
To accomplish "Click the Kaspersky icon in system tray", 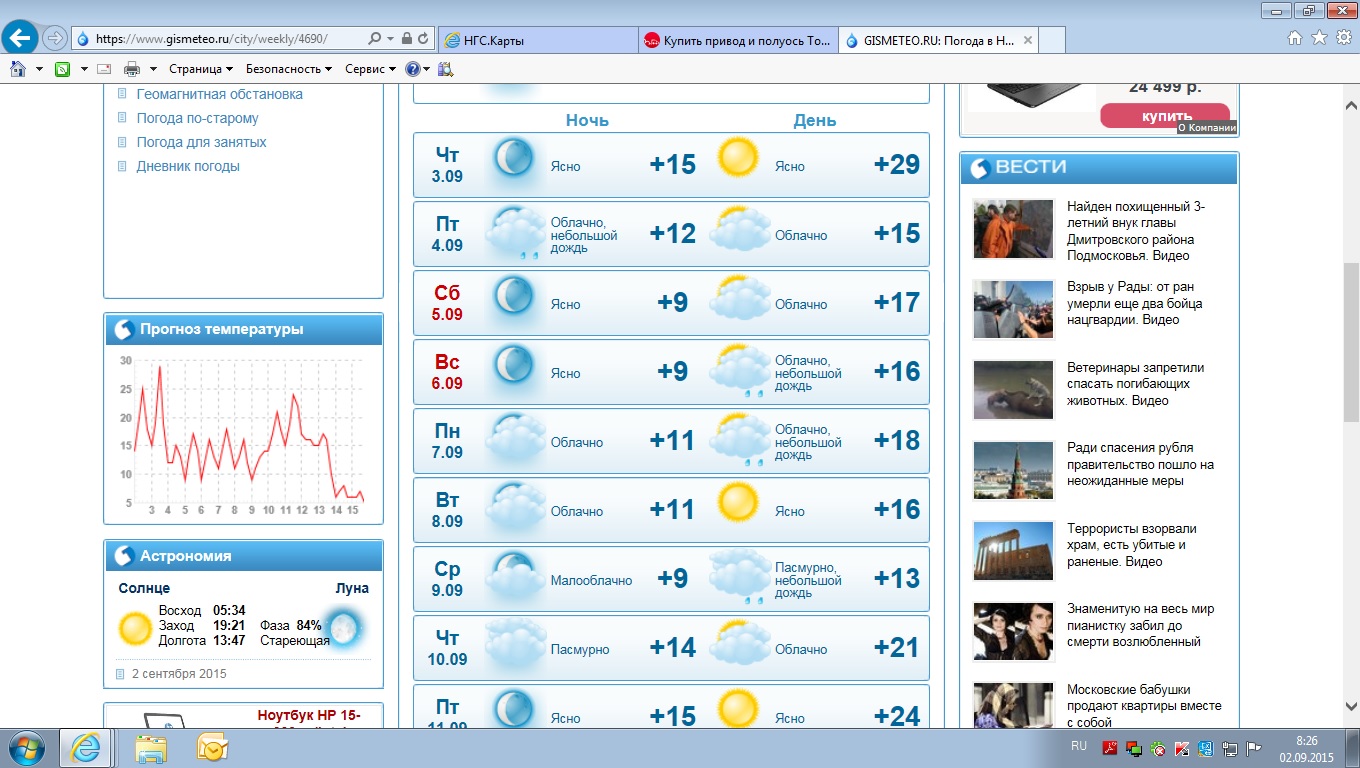I will [x=1181, y=748].
